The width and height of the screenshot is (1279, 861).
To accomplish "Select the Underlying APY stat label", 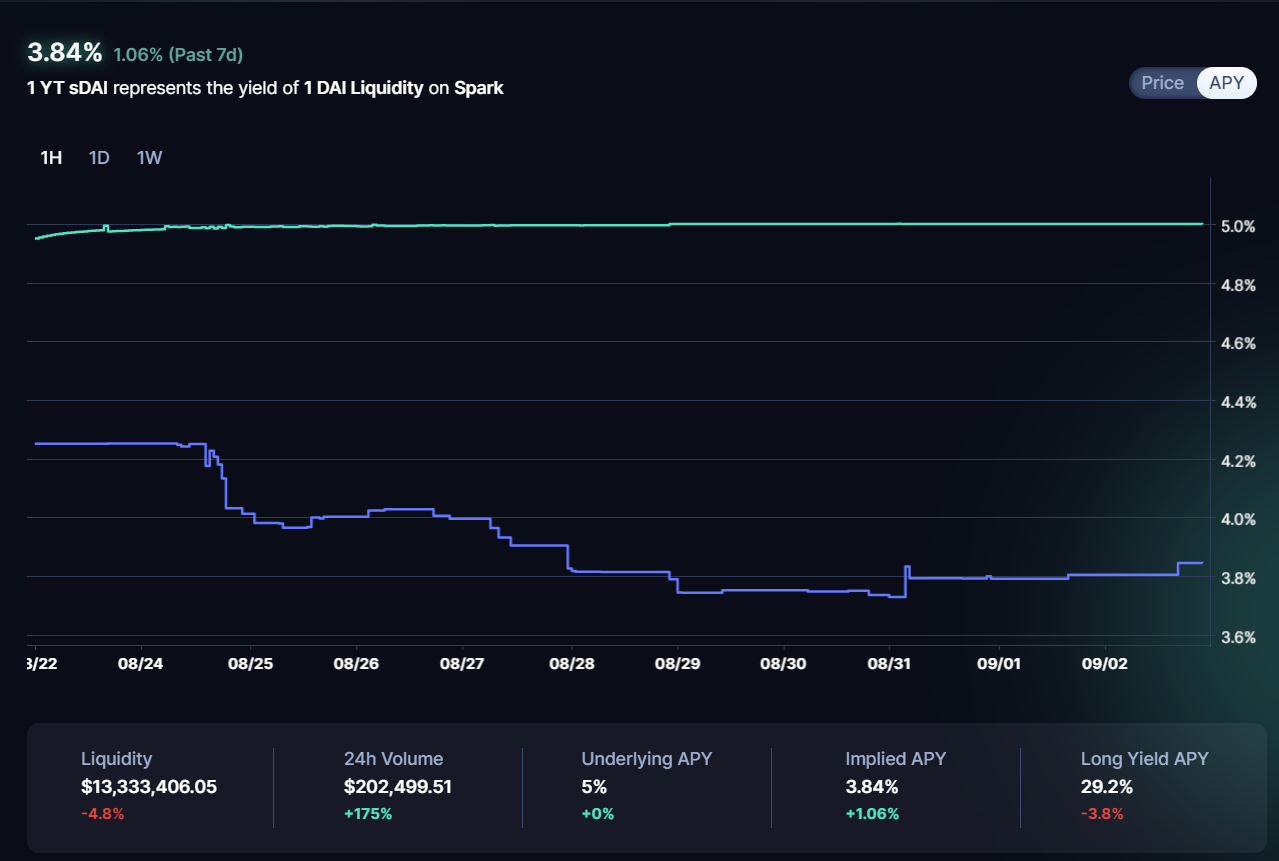I will 647,759.
